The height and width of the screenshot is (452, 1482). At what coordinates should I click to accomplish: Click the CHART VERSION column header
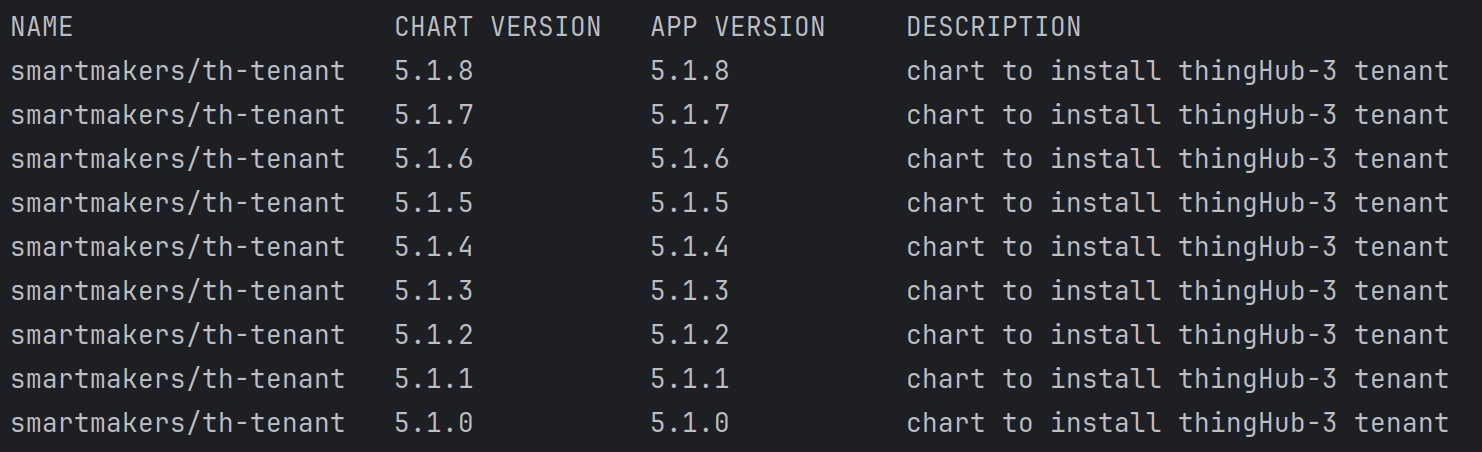[x=498, y=27]
